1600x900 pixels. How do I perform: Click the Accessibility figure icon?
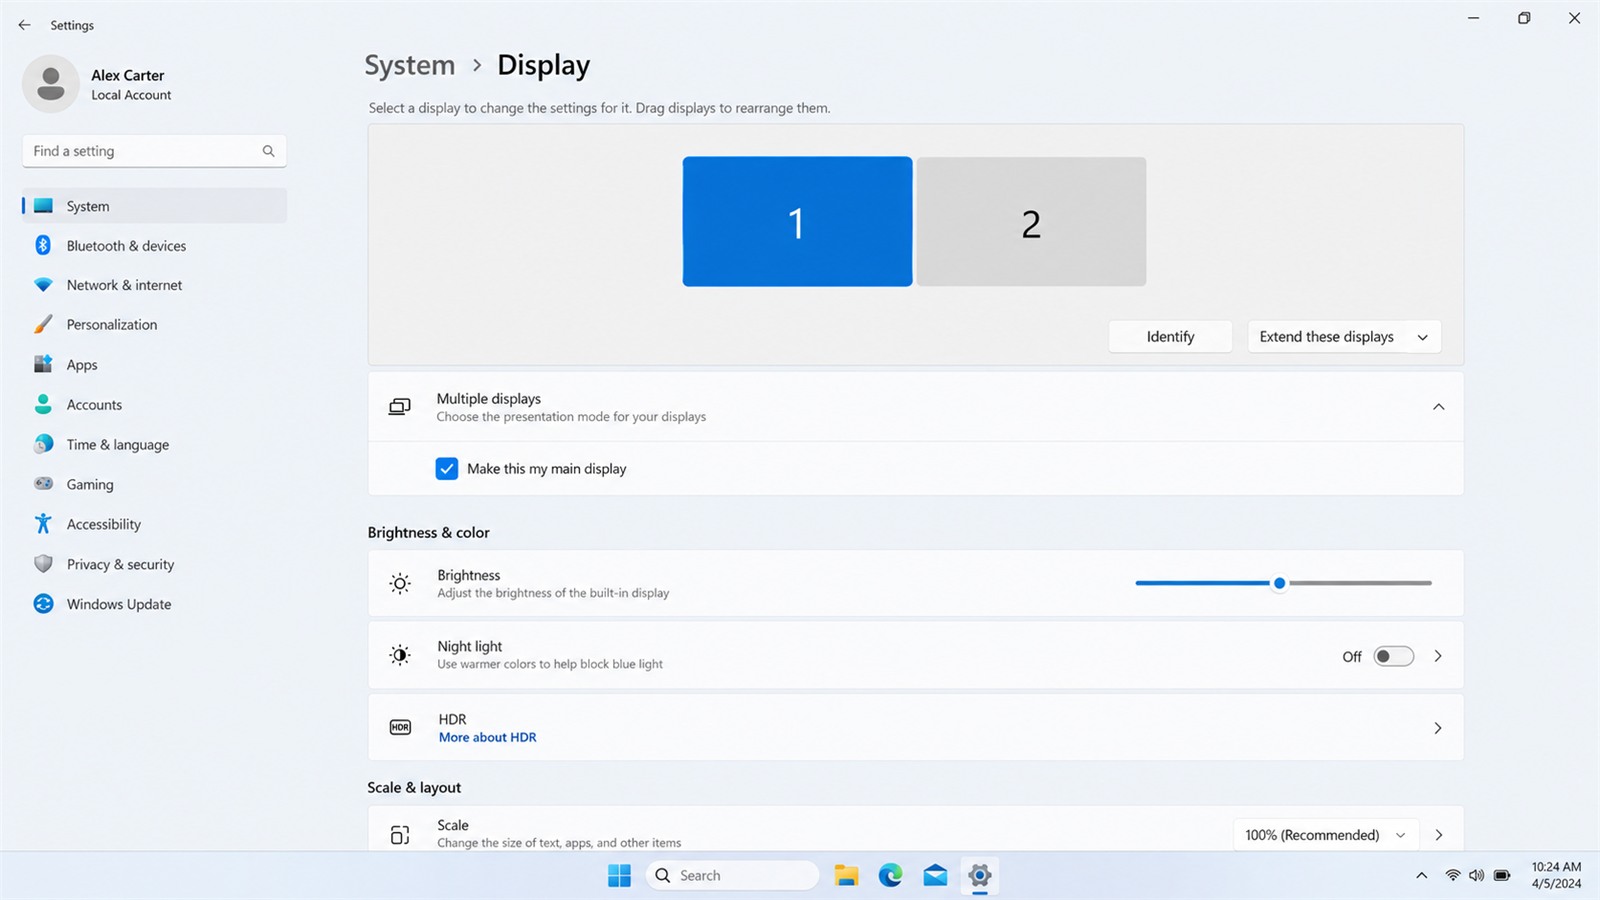(43, 524)
